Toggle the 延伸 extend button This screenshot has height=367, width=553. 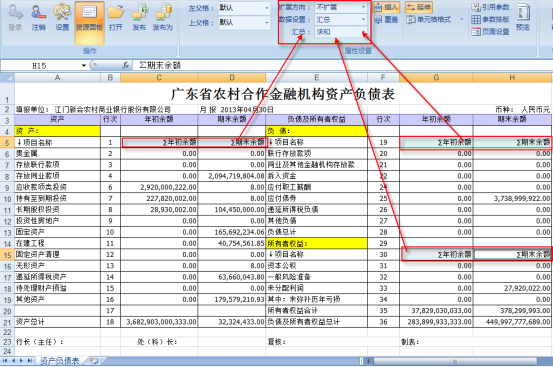(419, 7)
